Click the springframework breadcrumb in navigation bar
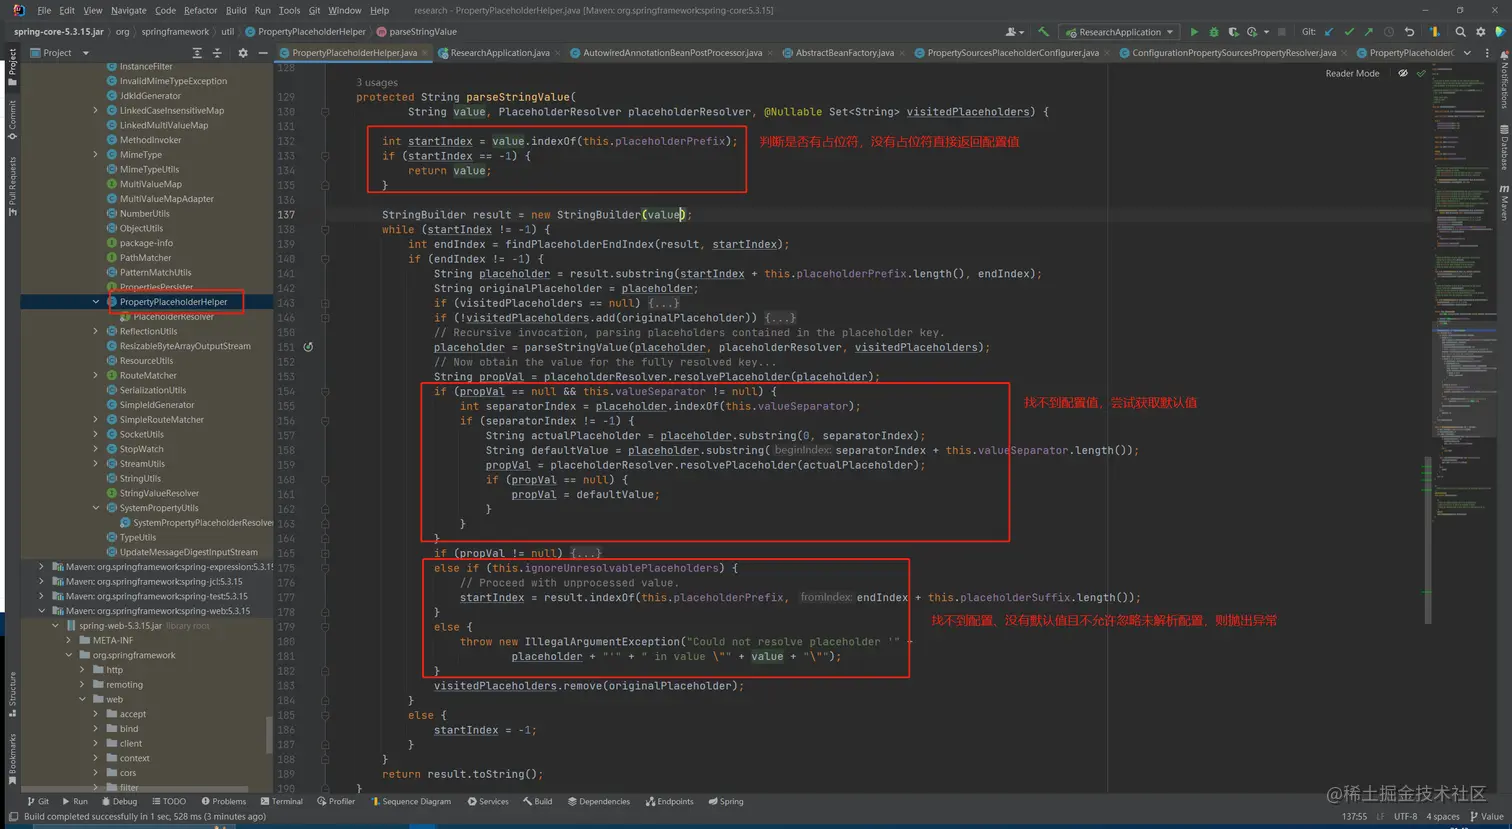Image resolution: width=1512 pixels, height=829 pixels. [x=175, y=32]
